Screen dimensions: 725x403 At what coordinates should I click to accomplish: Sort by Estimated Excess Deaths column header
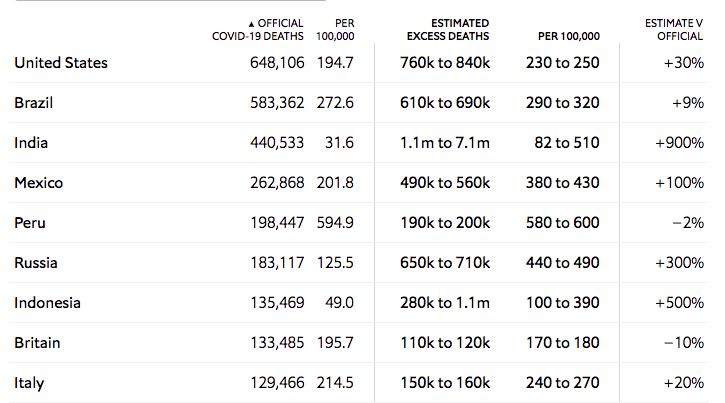[448, 30]
